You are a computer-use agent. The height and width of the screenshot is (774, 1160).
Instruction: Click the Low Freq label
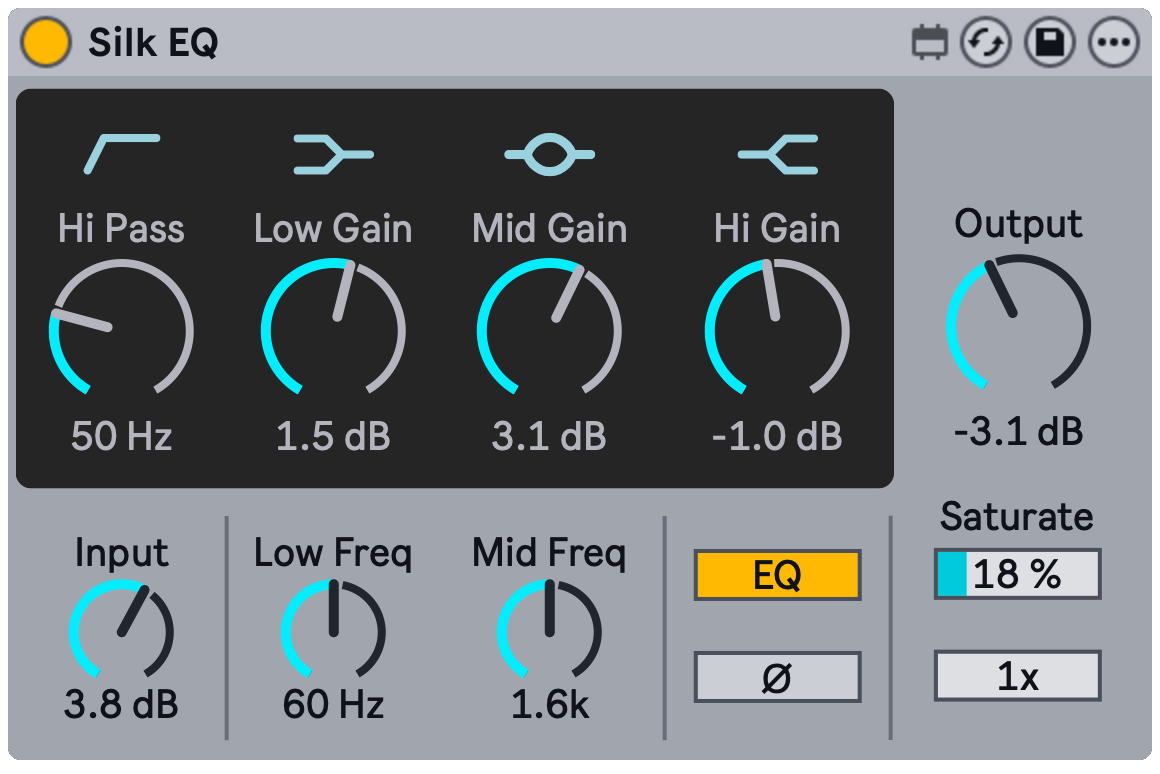coord(334,553)
